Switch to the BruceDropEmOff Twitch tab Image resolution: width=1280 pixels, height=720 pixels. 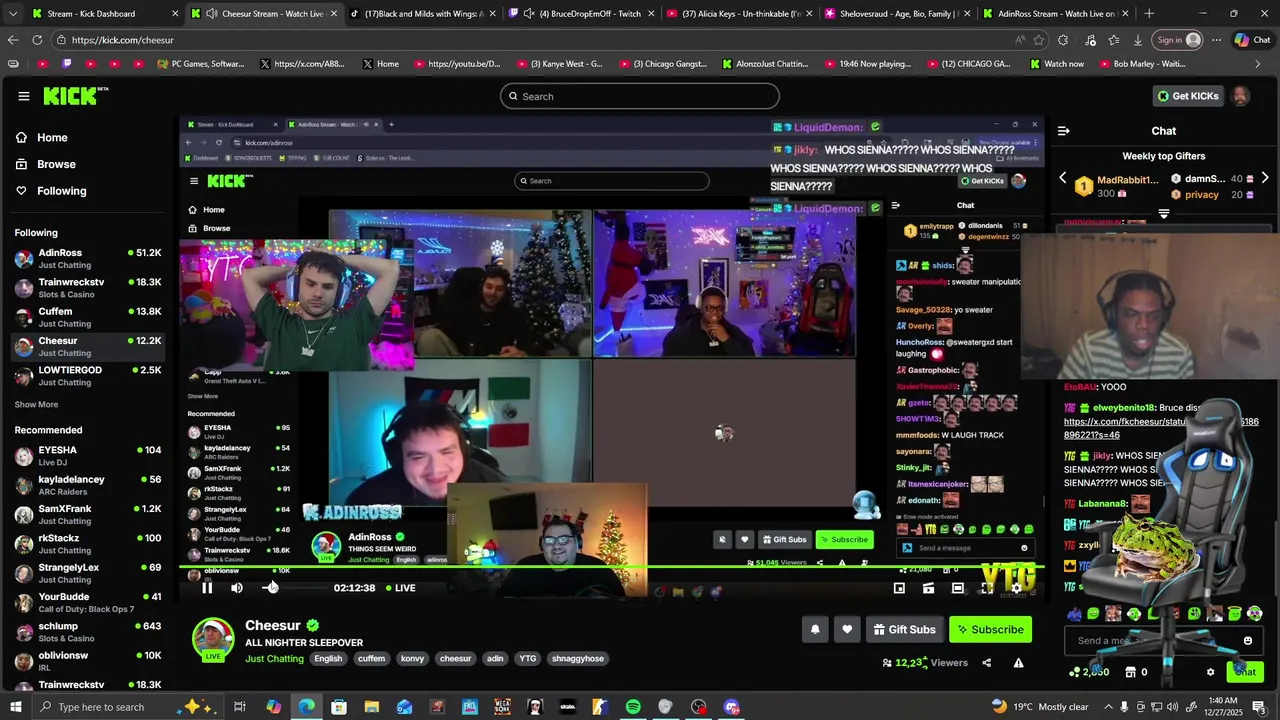point(580,14)
